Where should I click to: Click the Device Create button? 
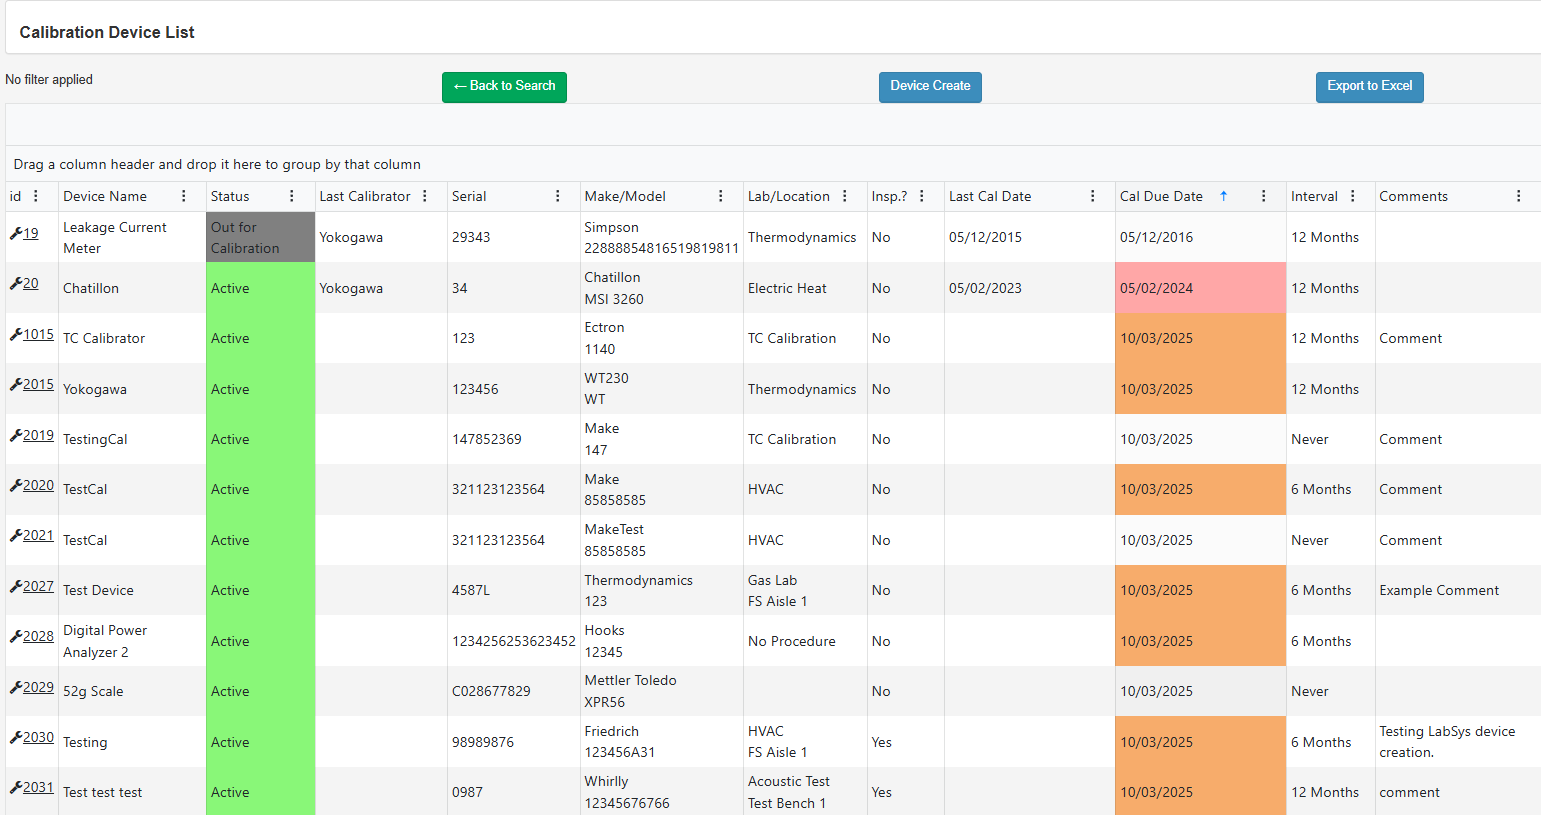click(x=930, y=87)
